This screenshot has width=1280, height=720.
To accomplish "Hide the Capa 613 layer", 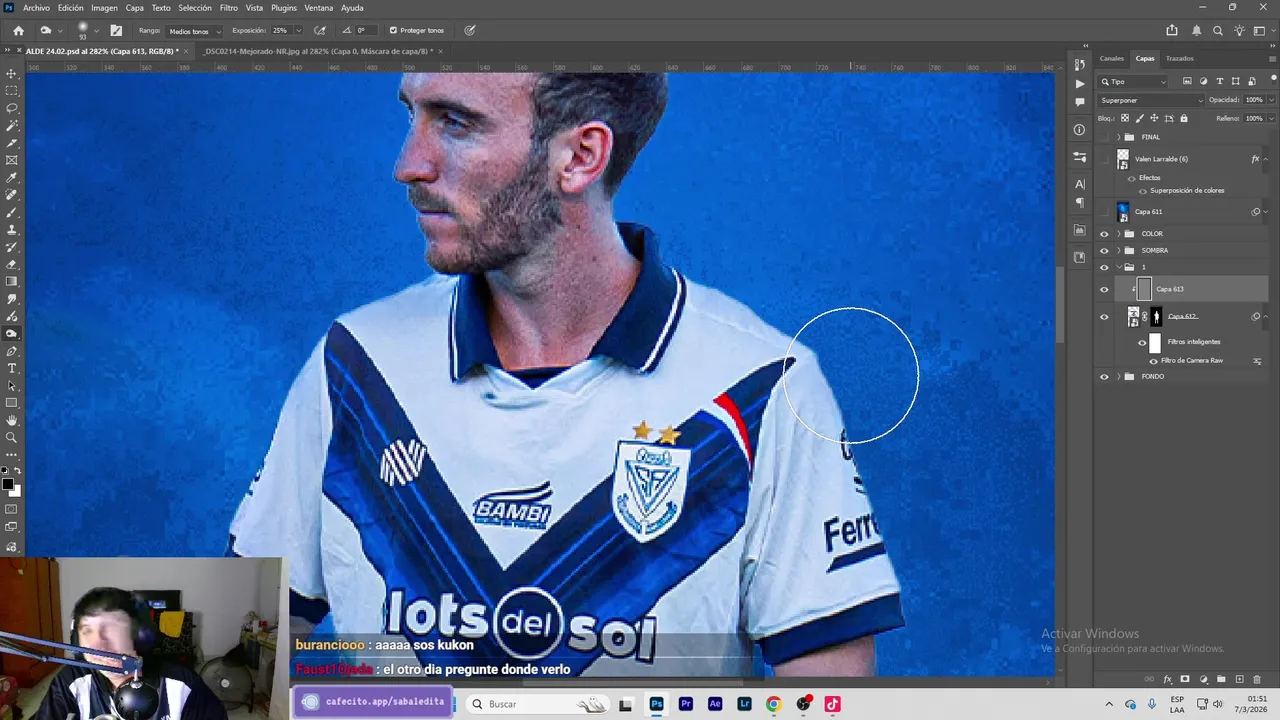I will click(1104, 289).
